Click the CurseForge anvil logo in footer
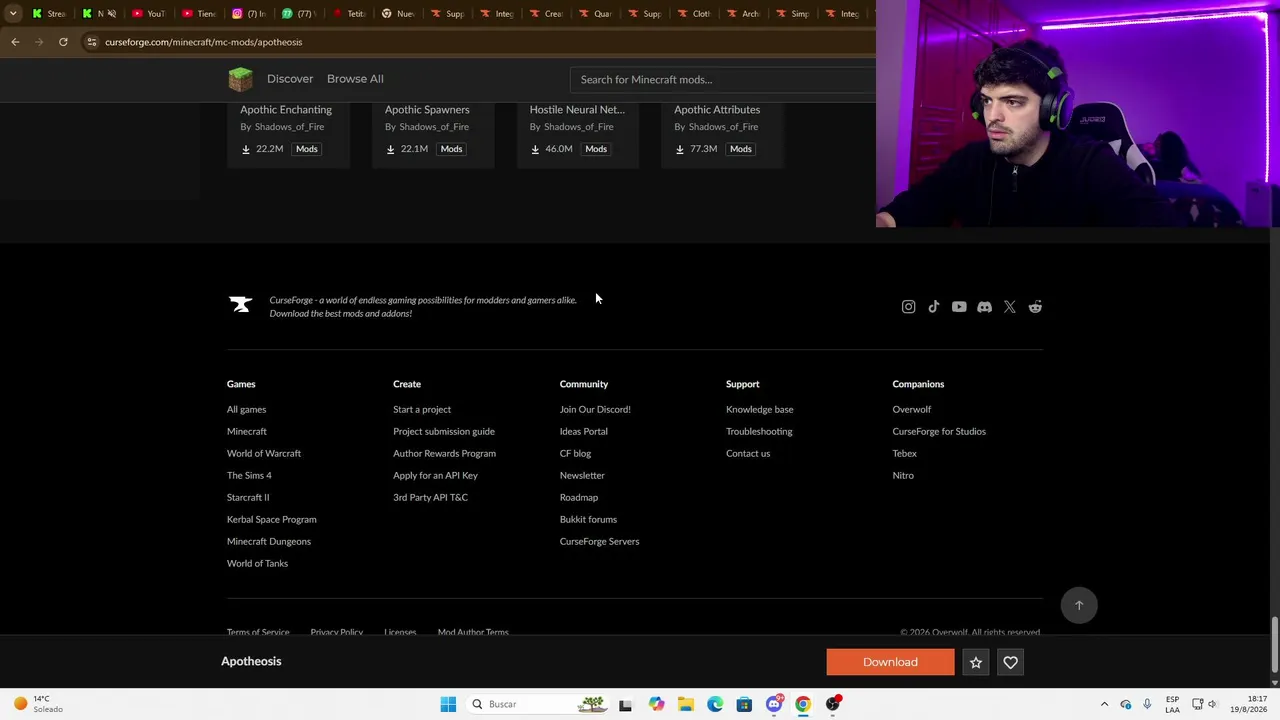Screen dimensions: 1280x720 240,304
